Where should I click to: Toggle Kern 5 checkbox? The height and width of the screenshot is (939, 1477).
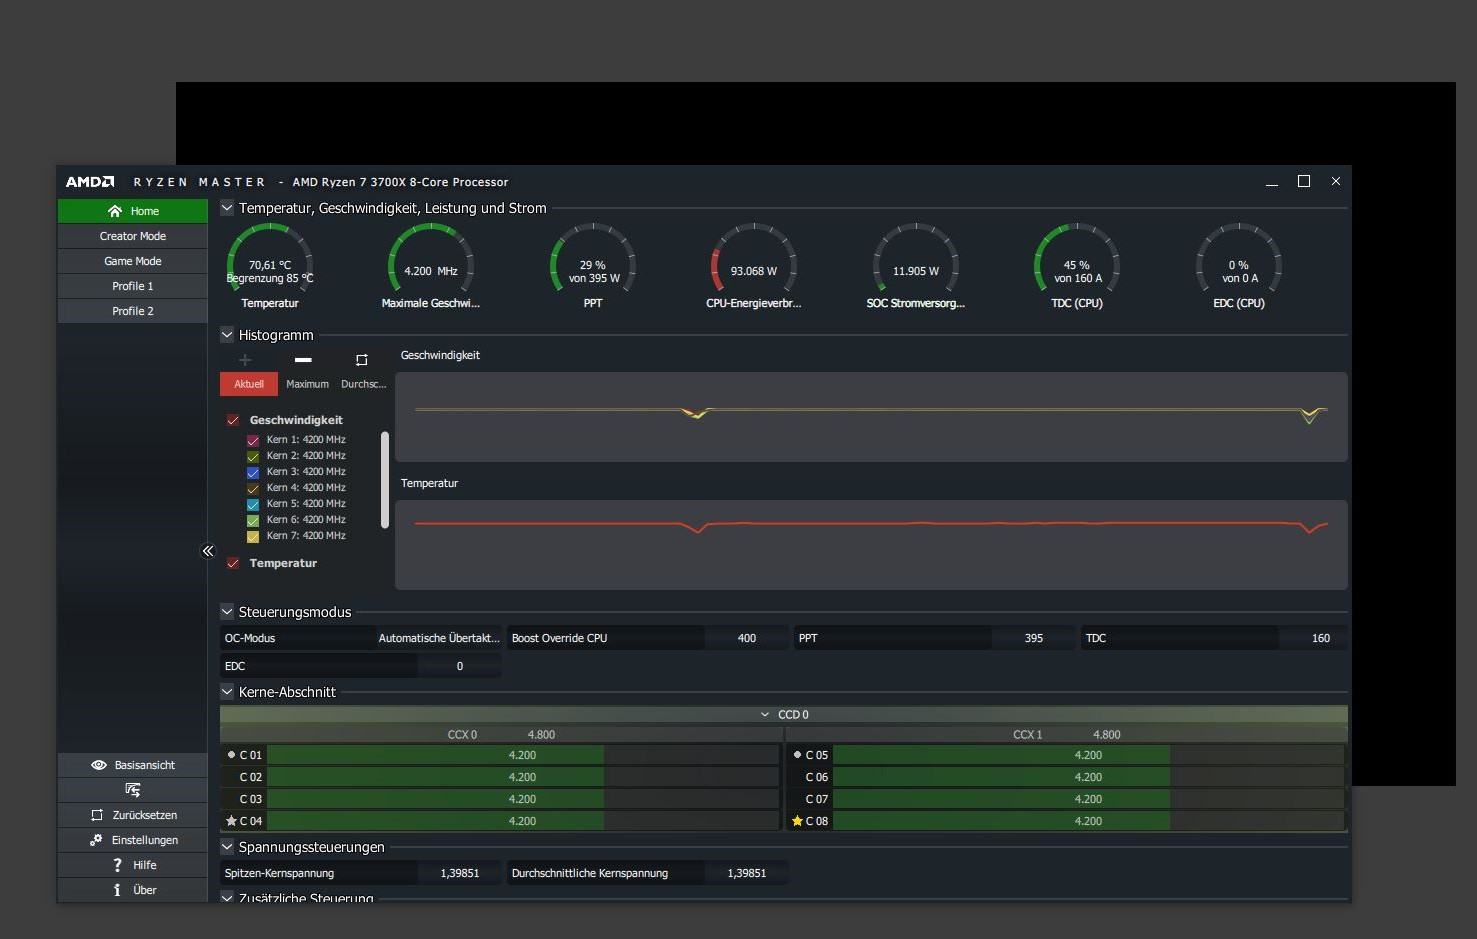[253, 504]
